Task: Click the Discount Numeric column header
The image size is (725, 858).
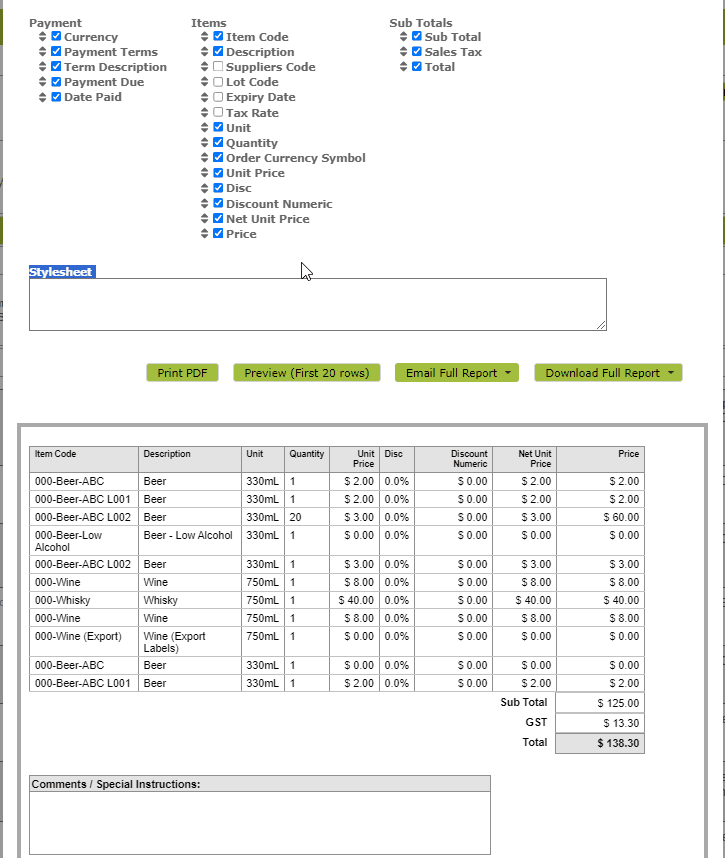Action: pyautogui.click(x=454, y=459)
